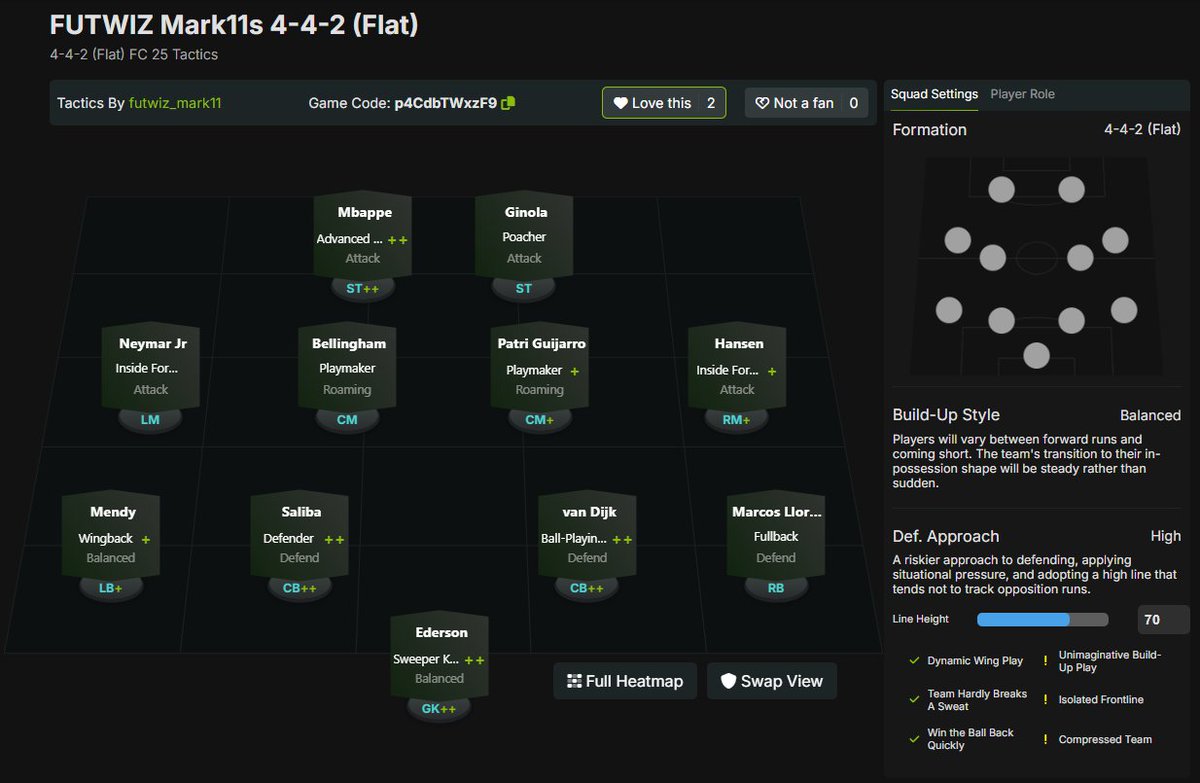The height and width of the screenshot is (783, 1200).
Task: Click the RB badge under Marcos Llorente
Action: pos(776,588)
